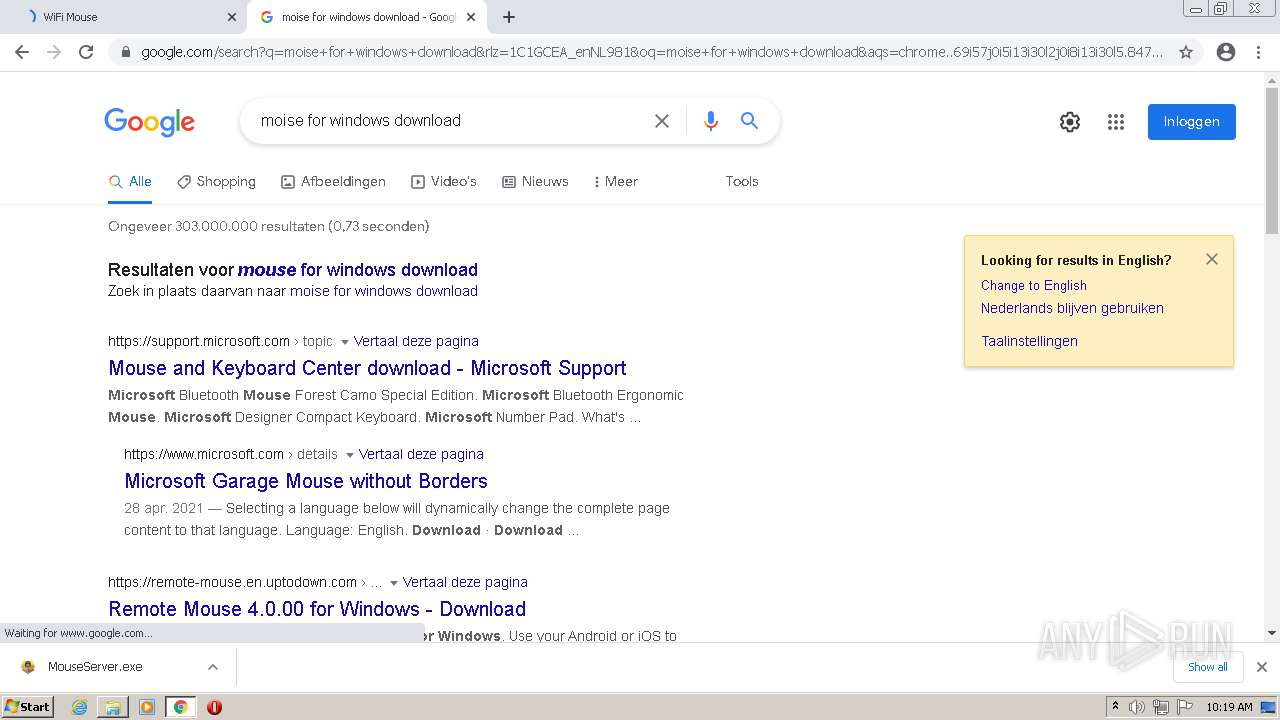Switch to the Video's tab

click(x=443, y=182)
